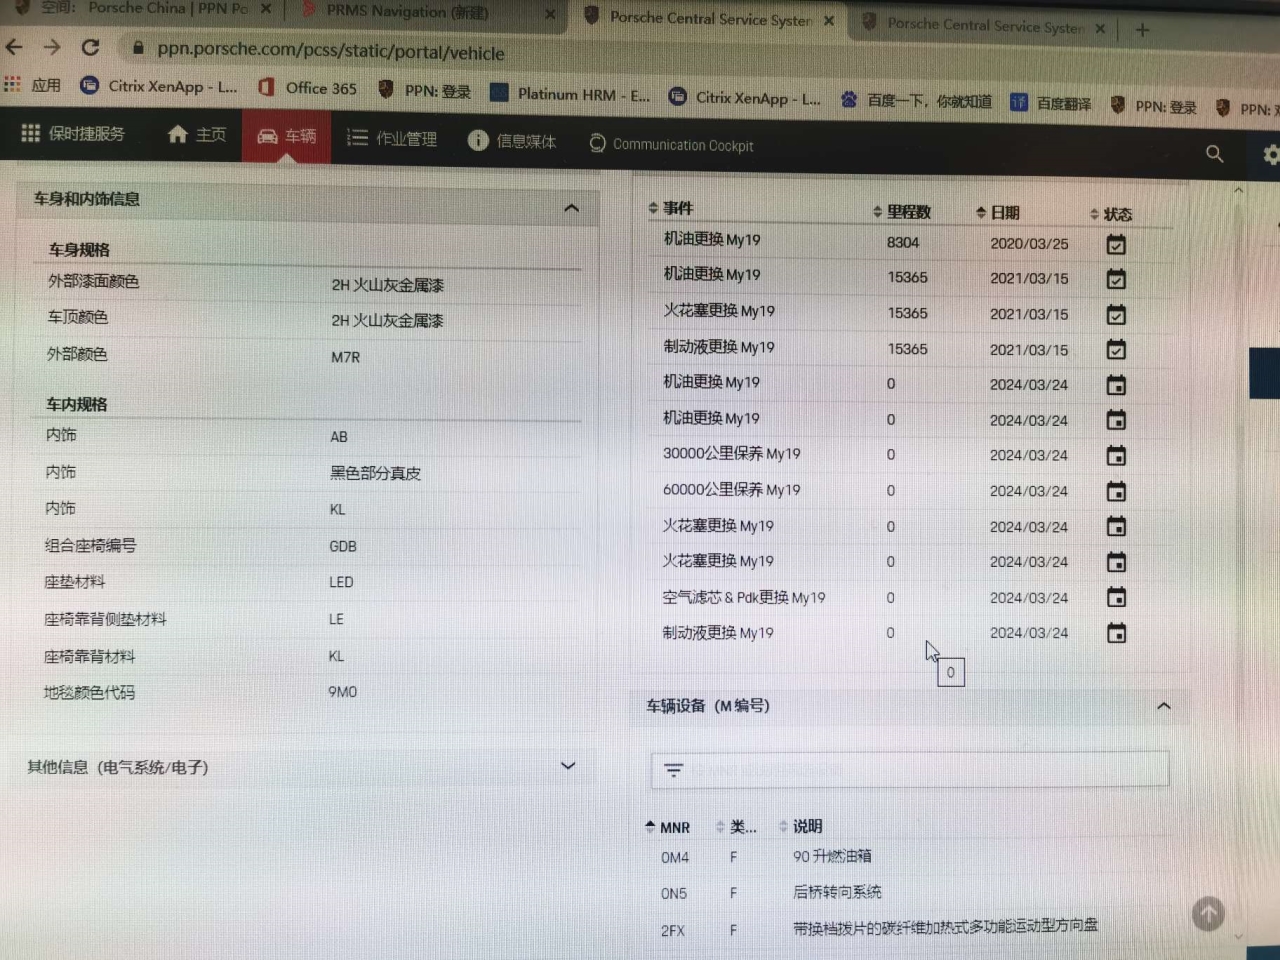Open Communication Cockpit menu item
Viewport: 1280px width, 960px height.
point(671,144)
